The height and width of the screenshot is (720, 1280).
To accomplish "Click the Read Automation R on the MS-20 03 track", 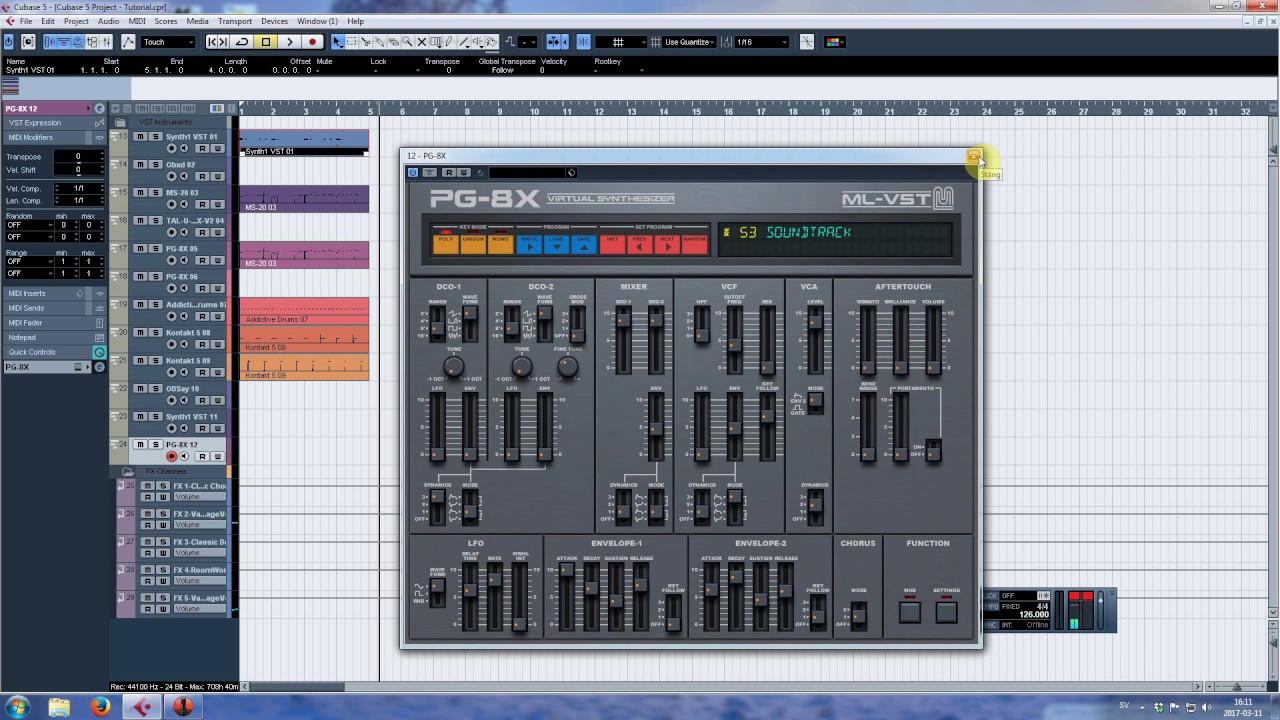I will click(201, 204).
